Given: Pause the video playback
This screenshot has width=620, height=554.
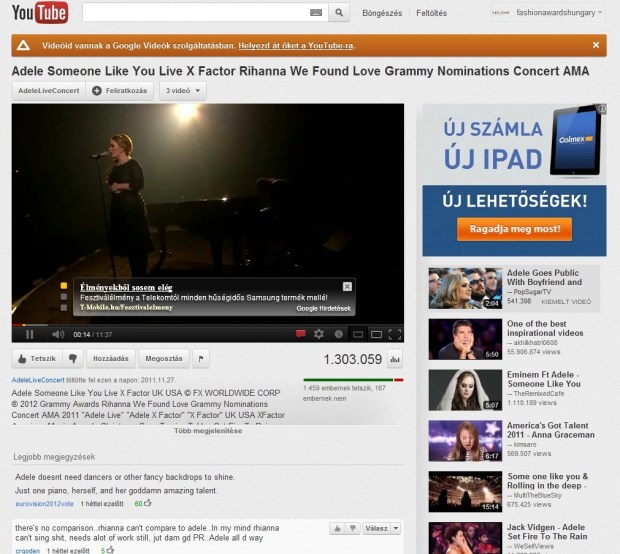Looking at the screenshot, I should pos(29,334).
